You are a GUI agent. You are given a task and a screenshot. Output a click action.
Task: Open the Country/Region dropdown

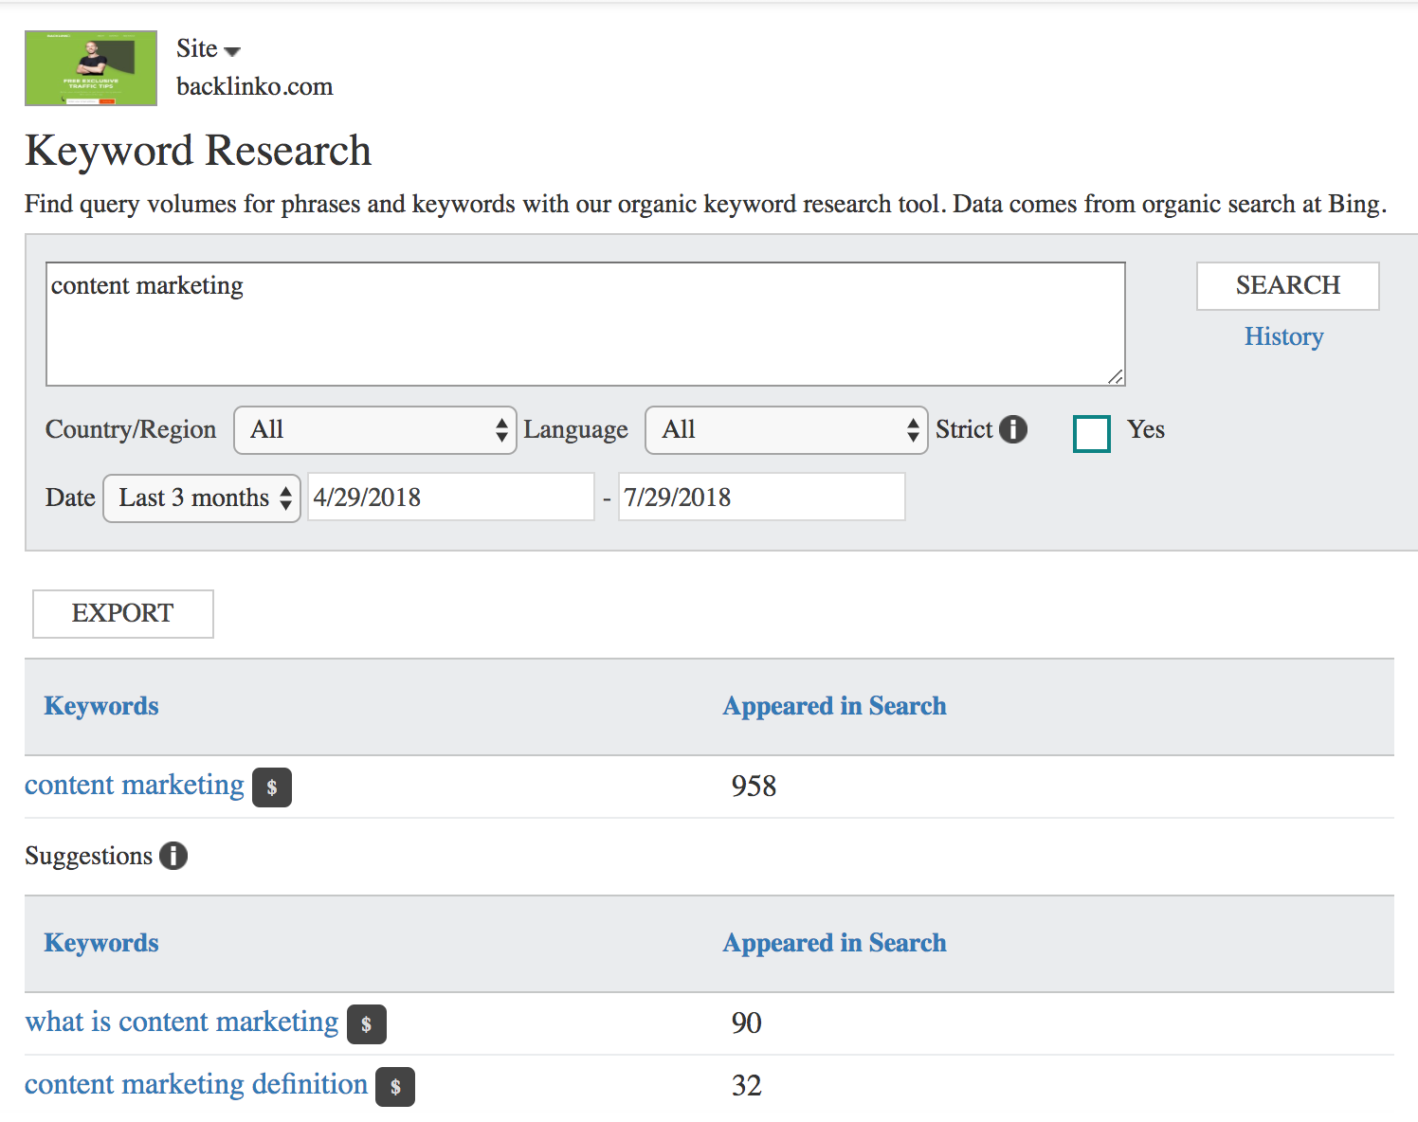pos(375,430)
